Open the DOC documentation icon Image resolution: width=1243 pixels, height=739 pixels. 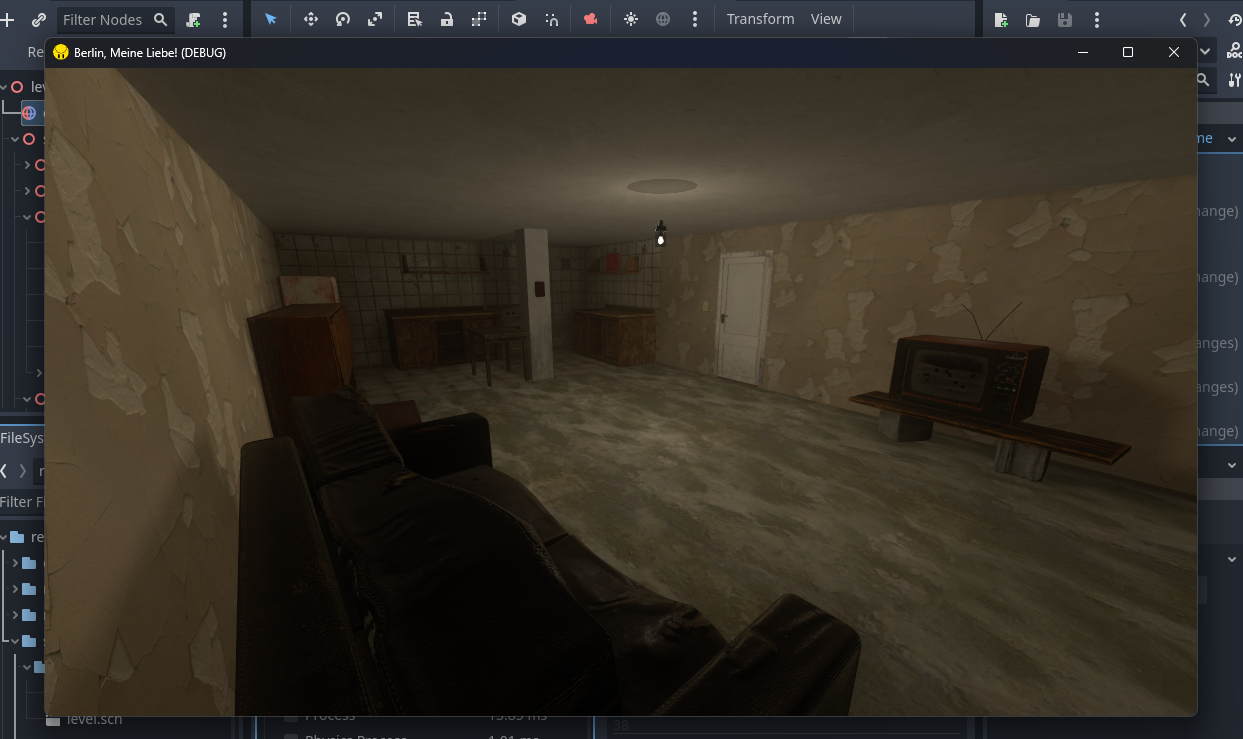pos(1234,52)
